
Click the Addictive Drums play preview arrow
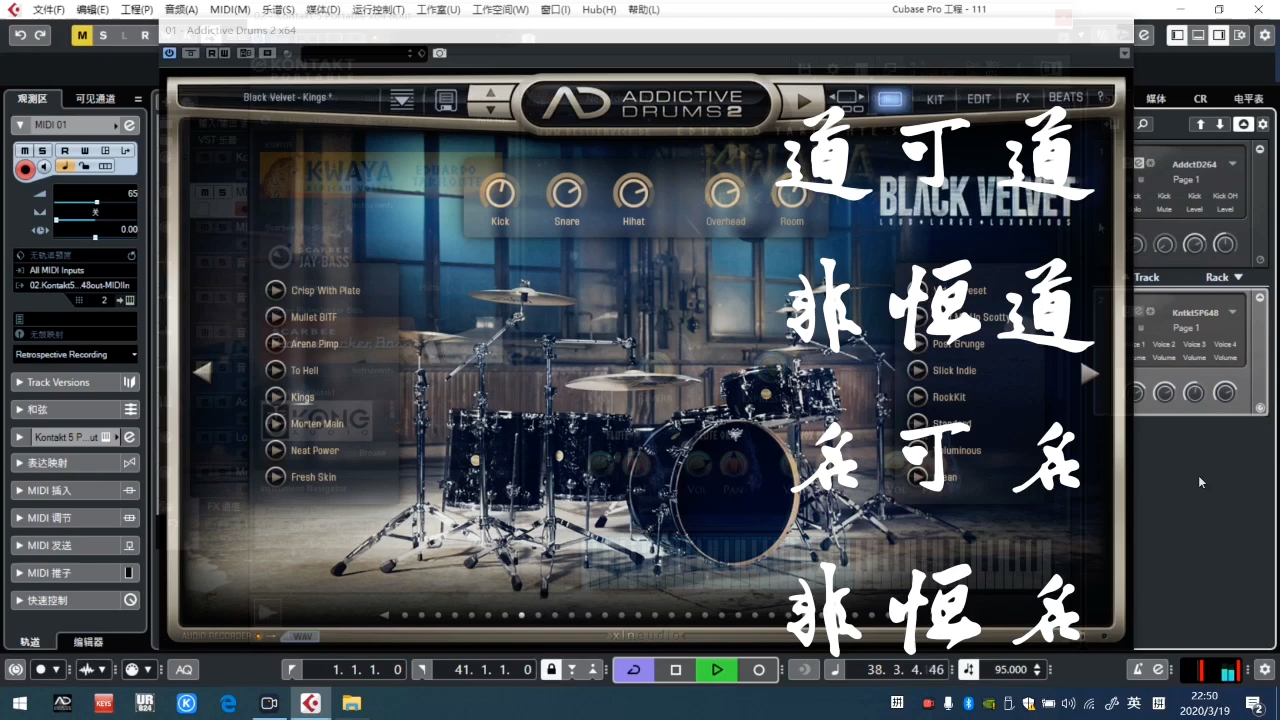(x=803, y=100)
